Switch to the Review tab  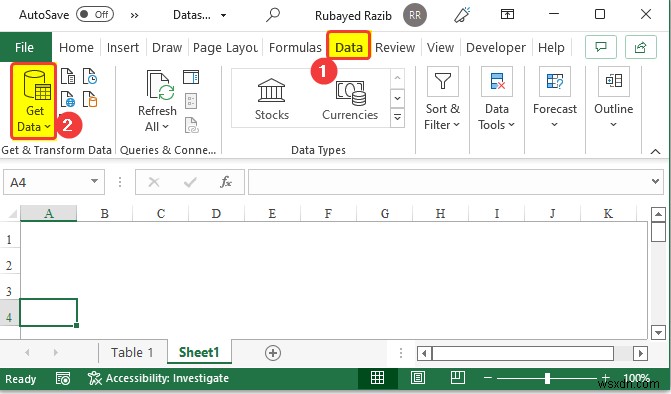coord(395,47)
